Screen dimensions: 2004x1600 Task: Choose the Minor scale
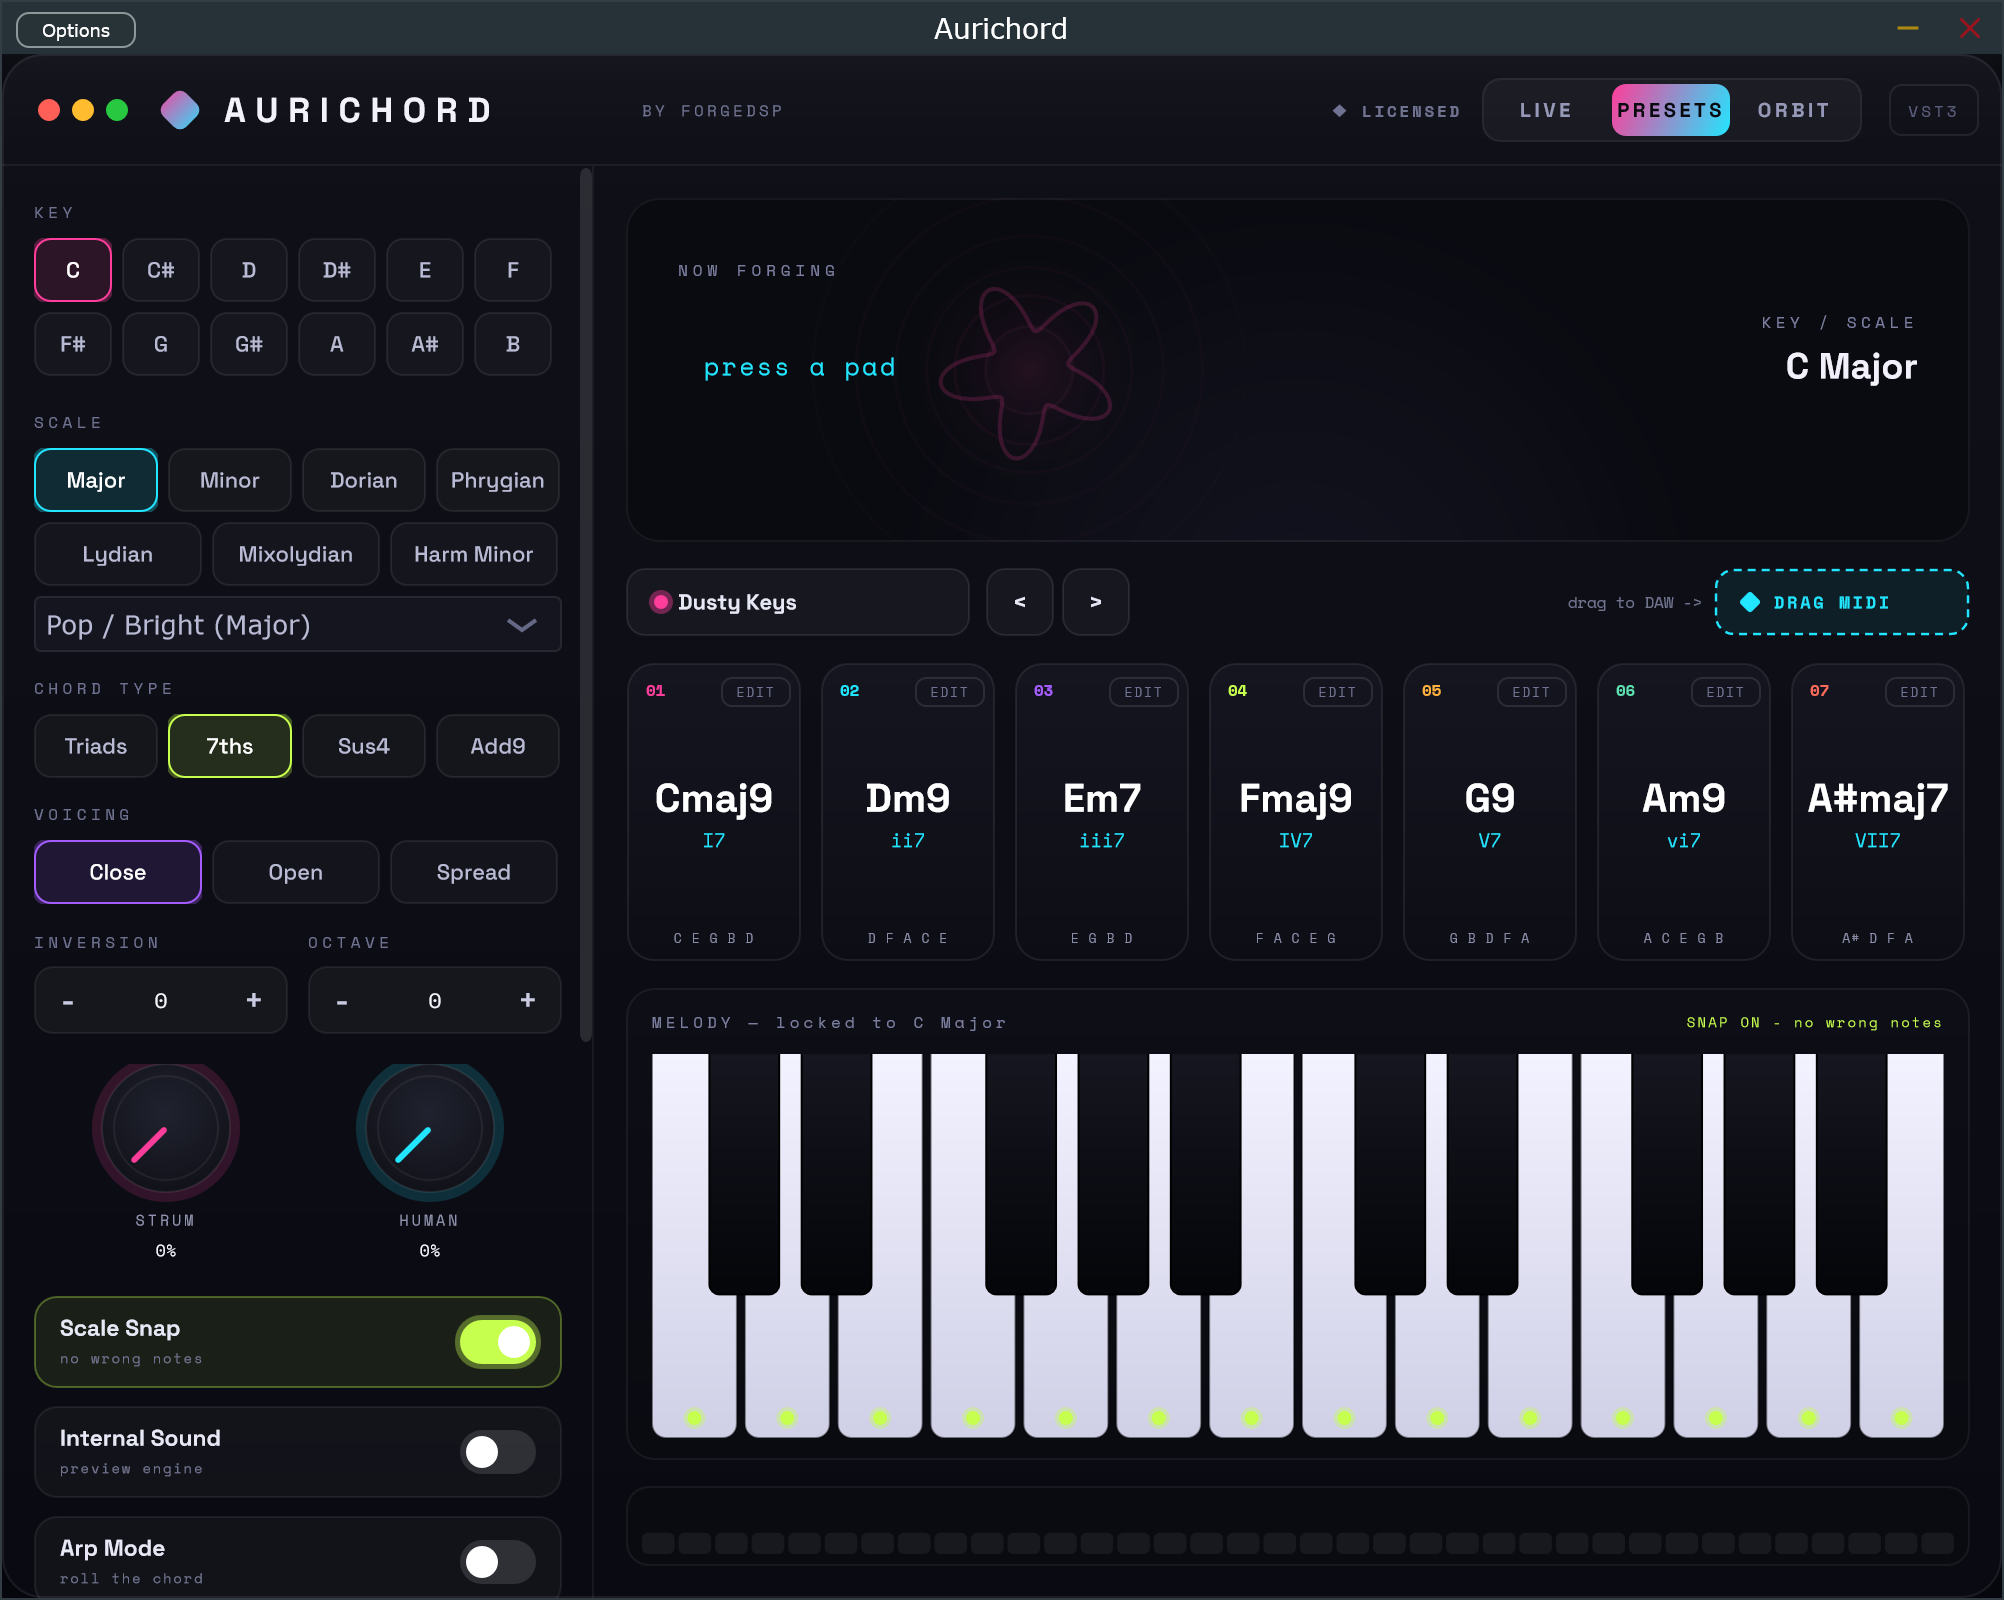click(230, 480)
